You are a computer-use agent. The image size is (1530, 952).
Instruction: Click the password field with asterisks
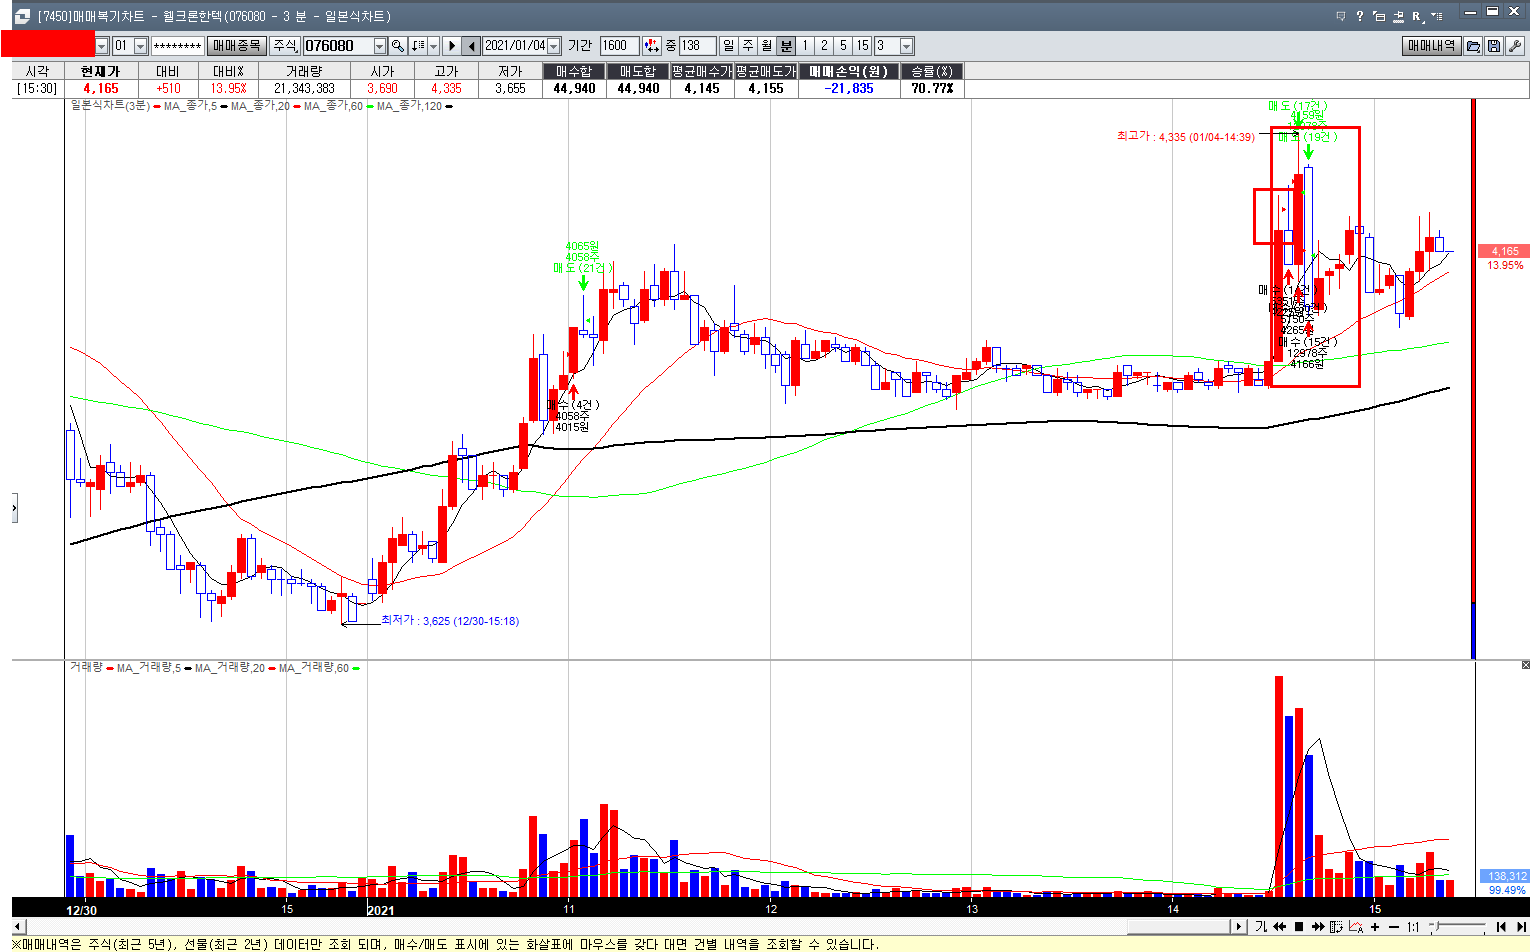click(177, 46)
